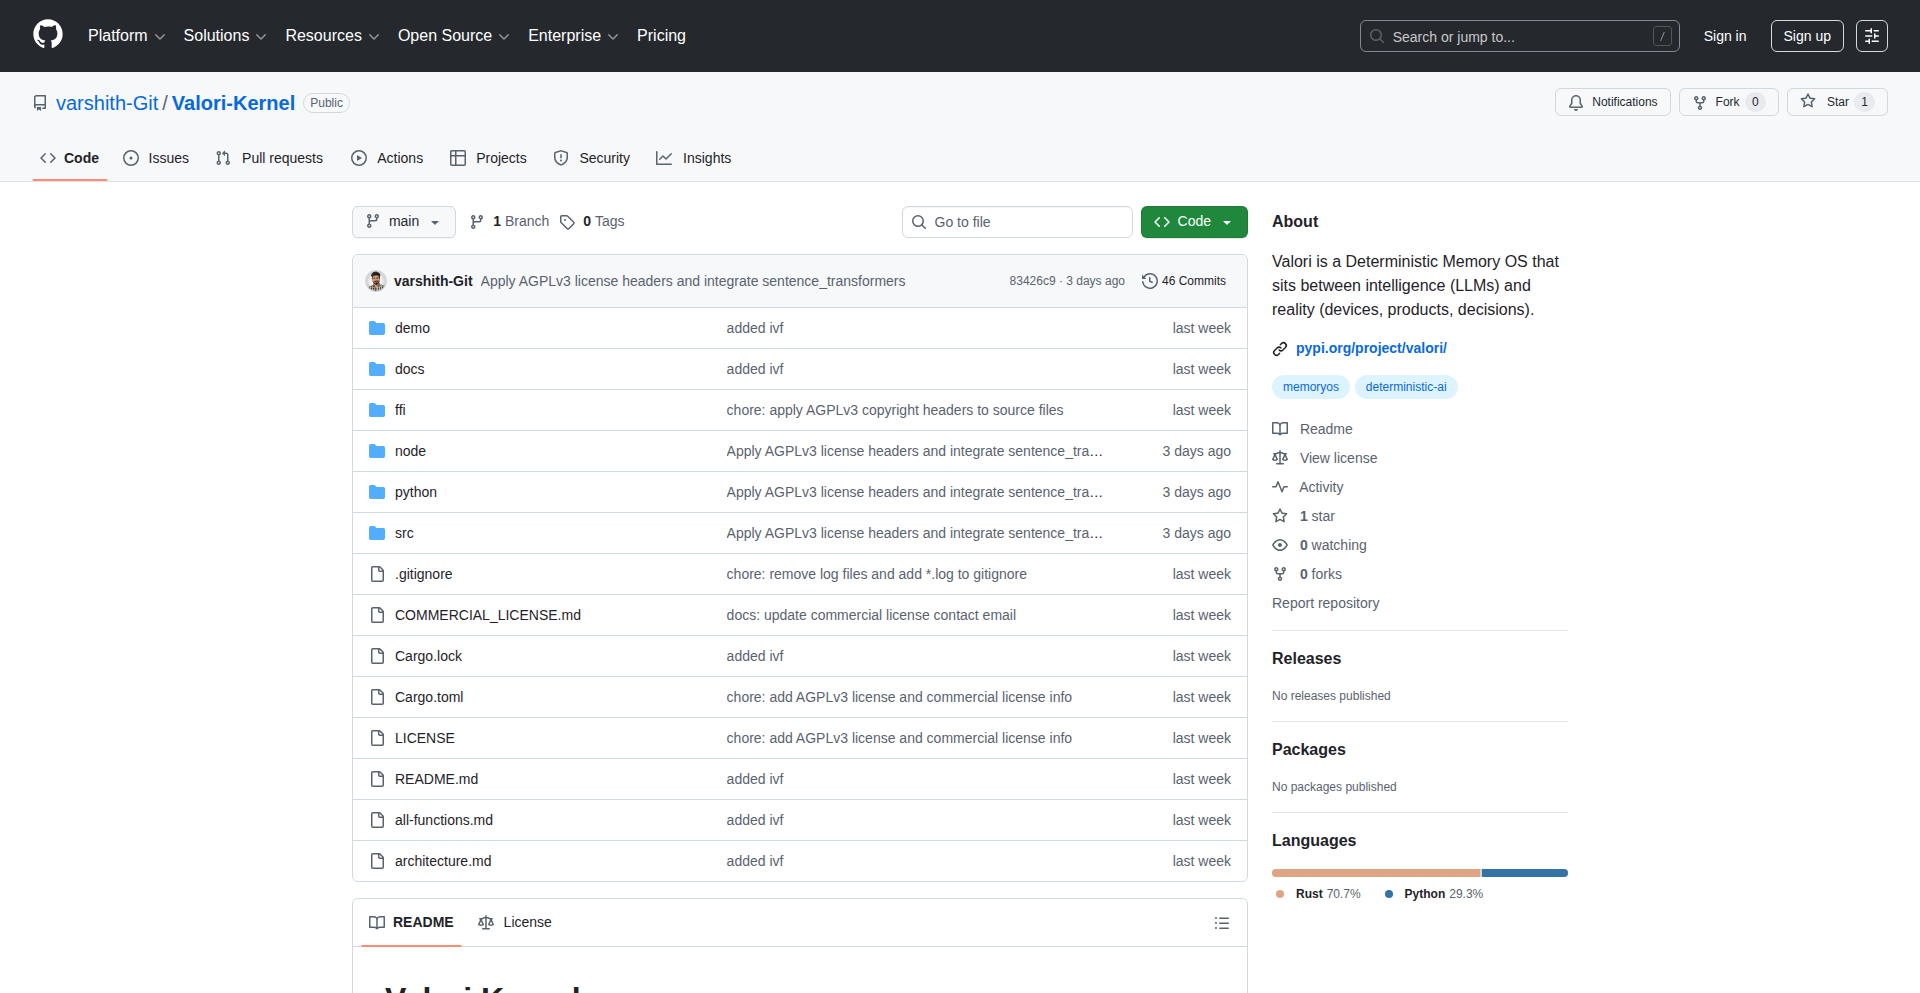Open the python folder
This screenshot has height=993, width=1920.
[x=415, y=492]
